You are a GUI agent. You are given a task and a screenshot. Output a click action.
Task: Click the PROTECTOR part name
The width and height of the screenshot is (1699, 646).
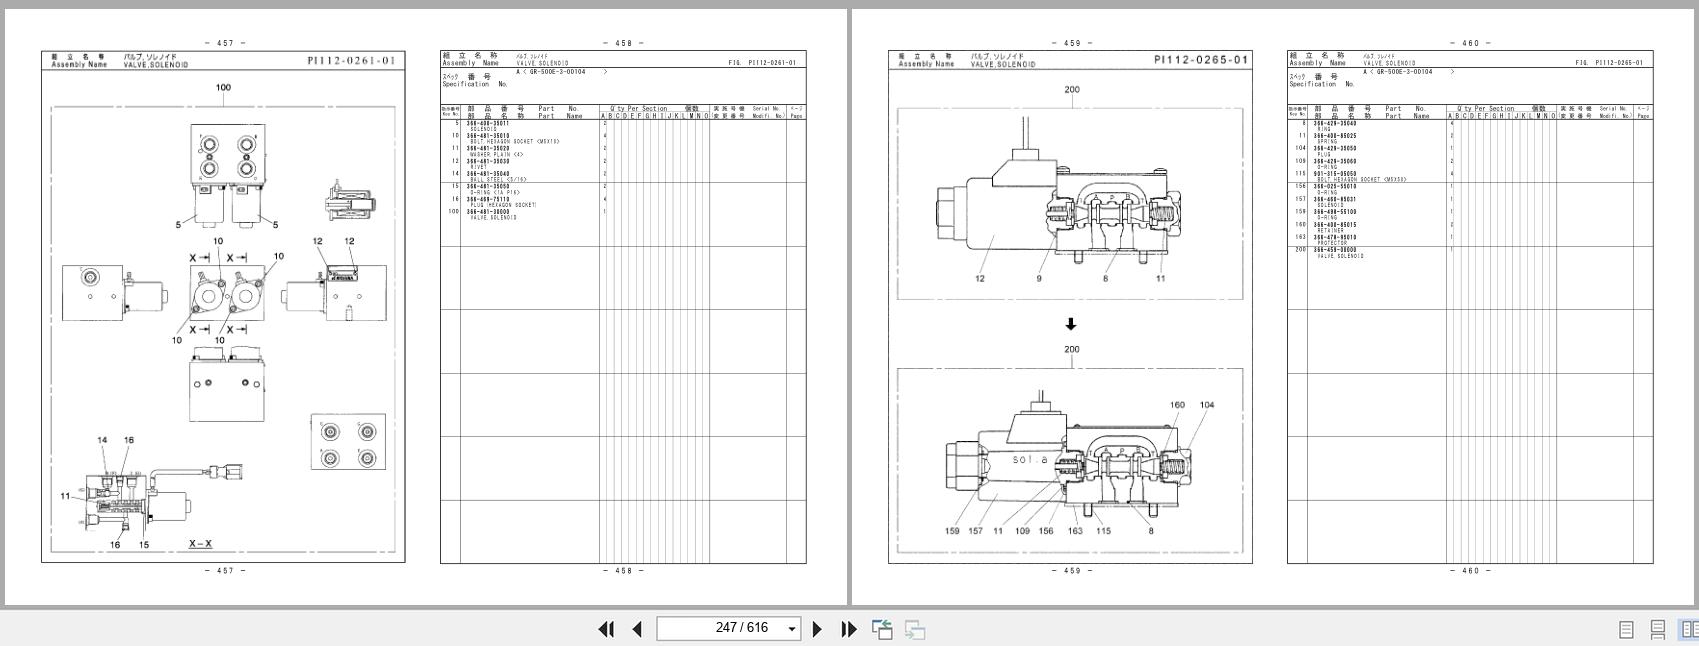[1333, 243]
